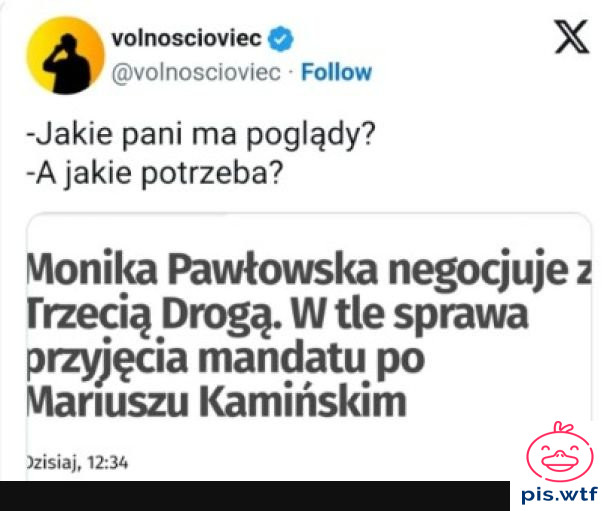Viewport: 610px width, 511px height.
Task: Click the word "negocjuje" in headline
Action: pos(478,270)
